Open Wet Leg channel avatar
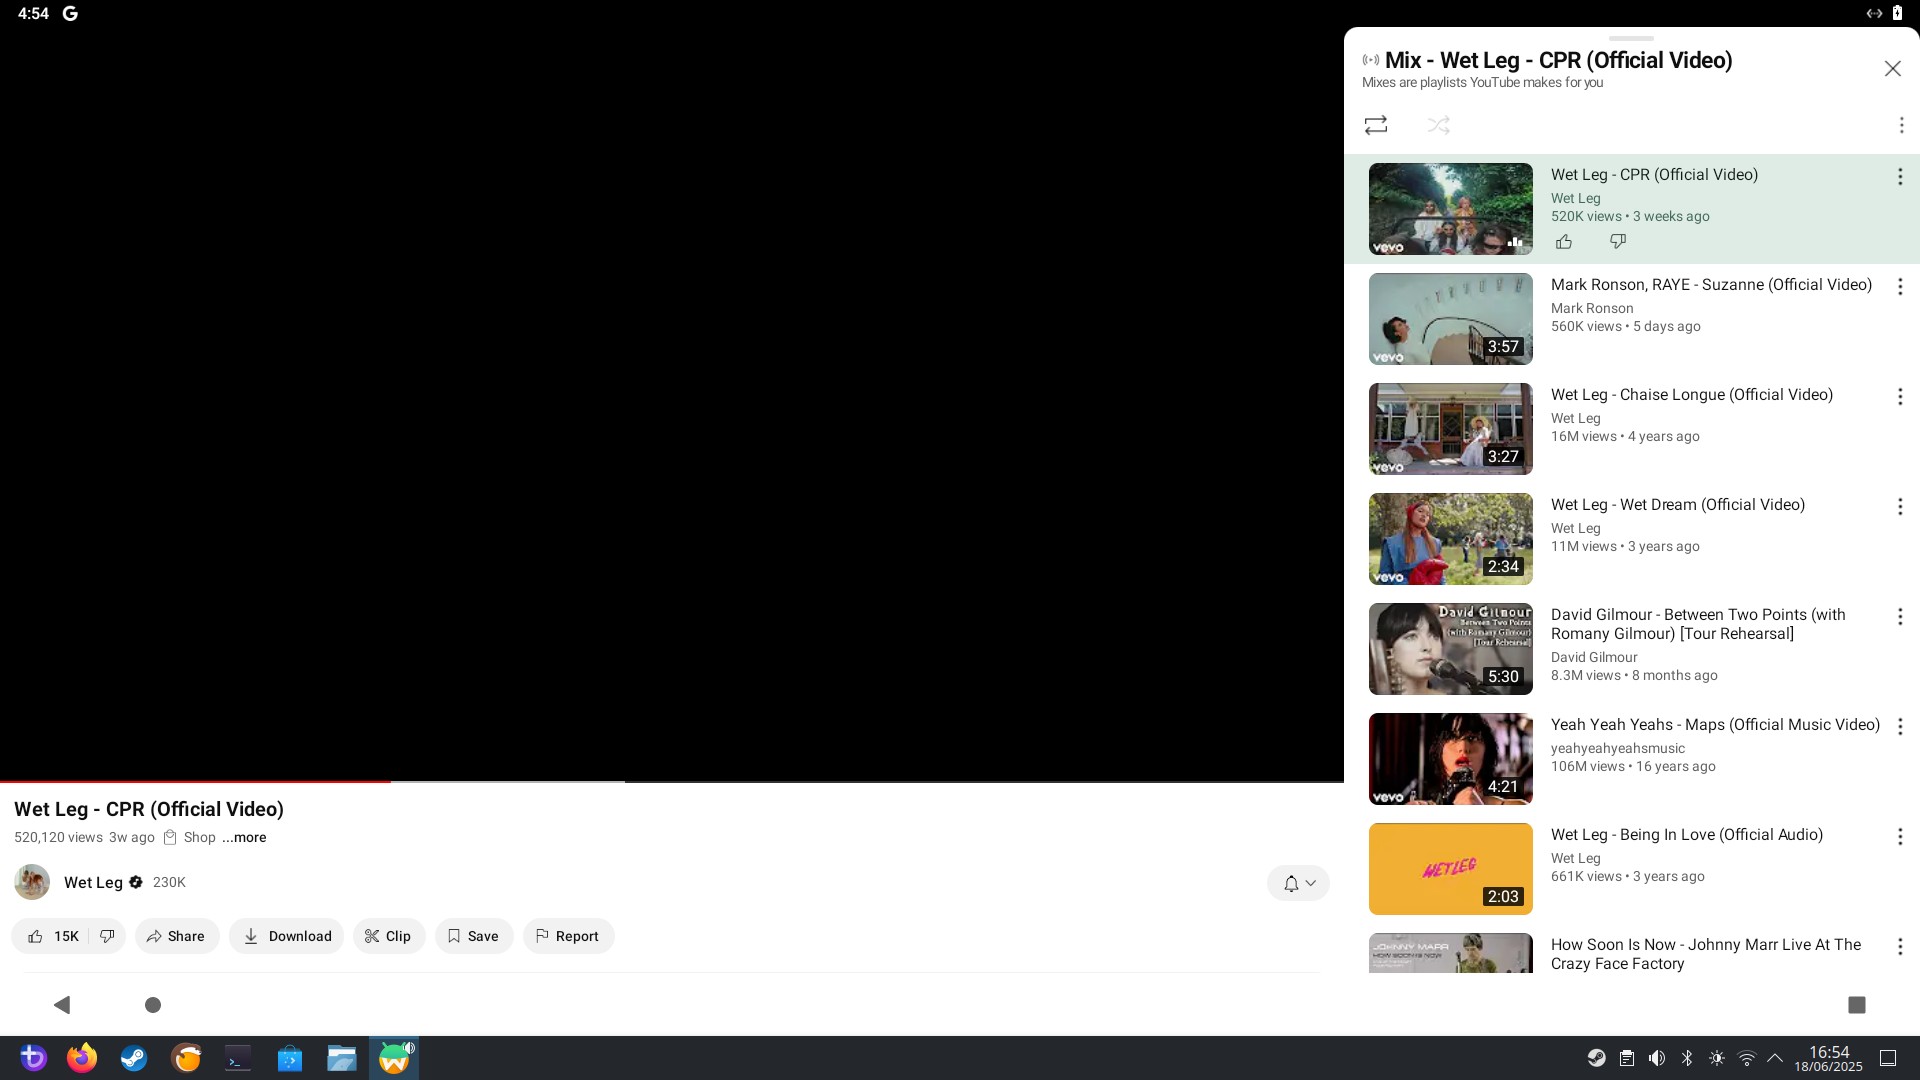The height and width of the screenshot is (1080, 1920). click(x=32, y=882)
